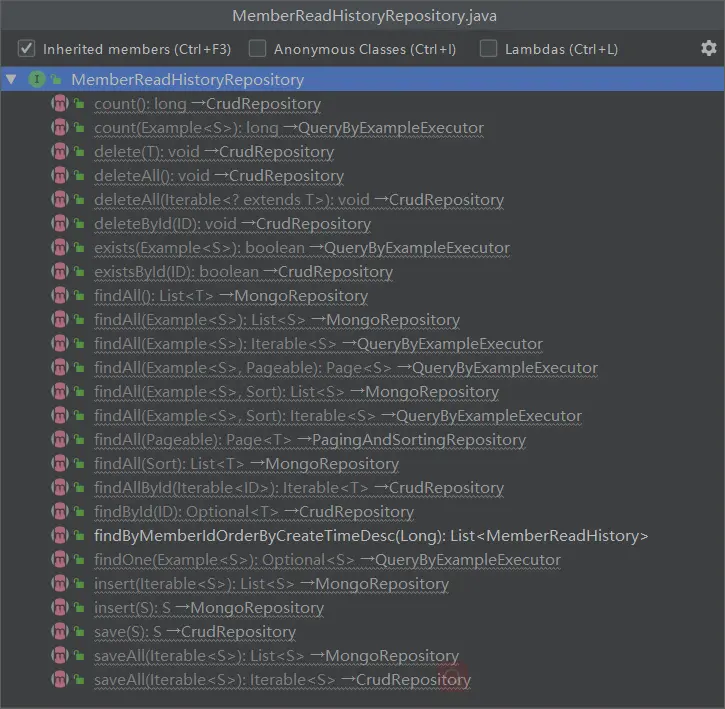
Task: Click the method icon for exists(Example<S>)
Action: click(60, 247)
